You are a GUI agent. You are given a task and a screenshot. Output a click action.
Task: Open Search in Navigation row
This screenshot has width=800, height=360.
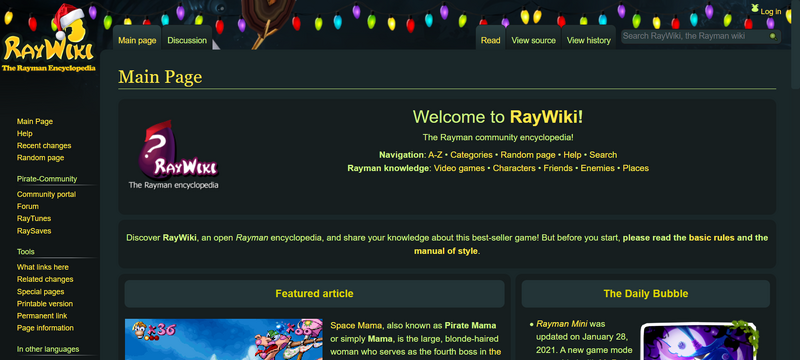pyautogui.click(x=603, y=155)
